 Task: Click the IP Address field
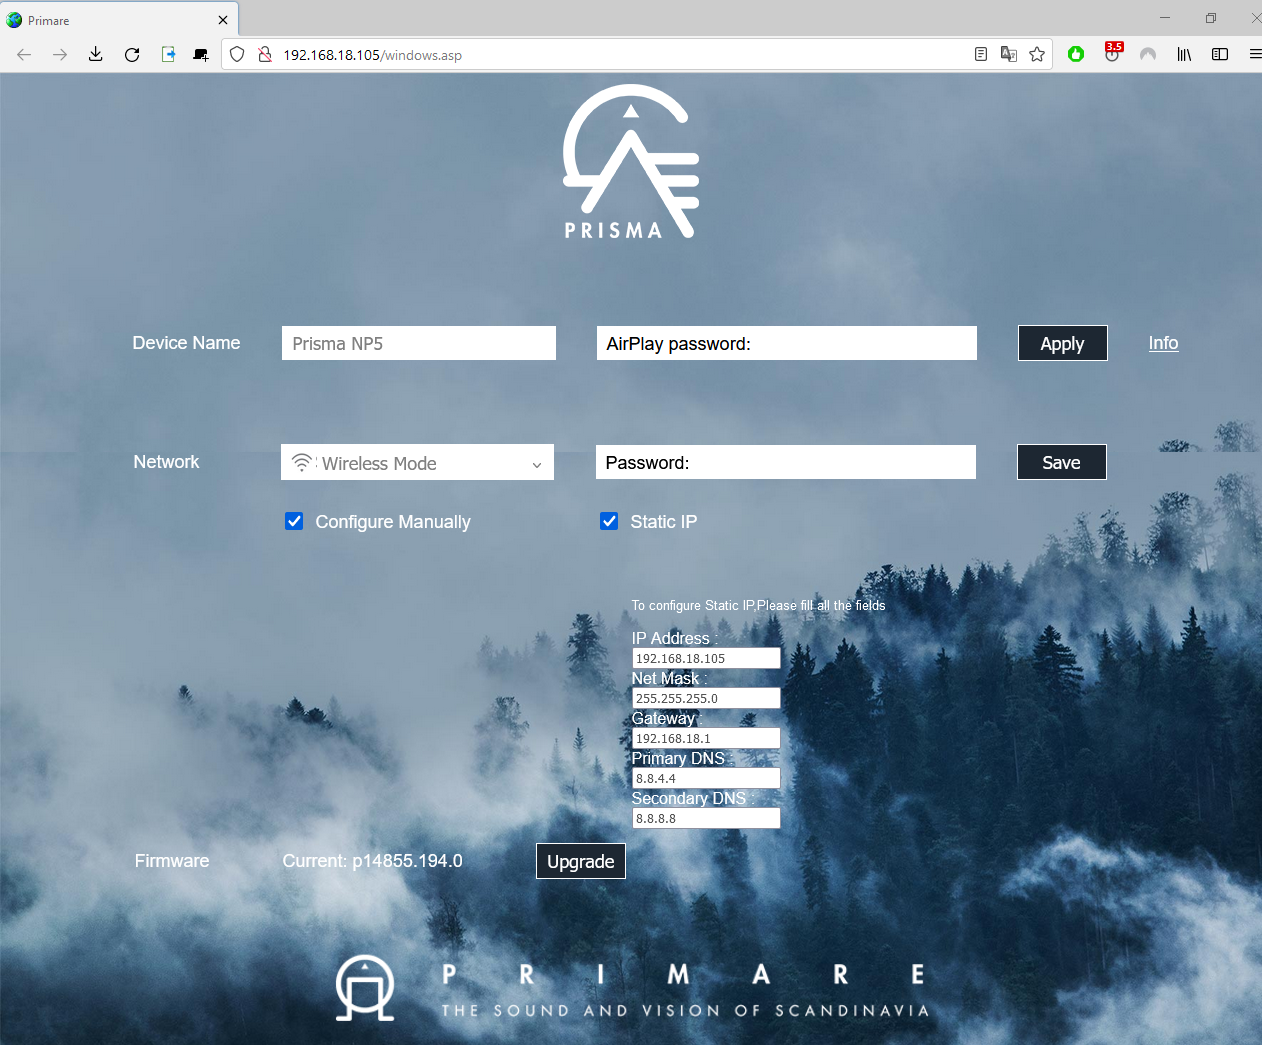[706, 658]
